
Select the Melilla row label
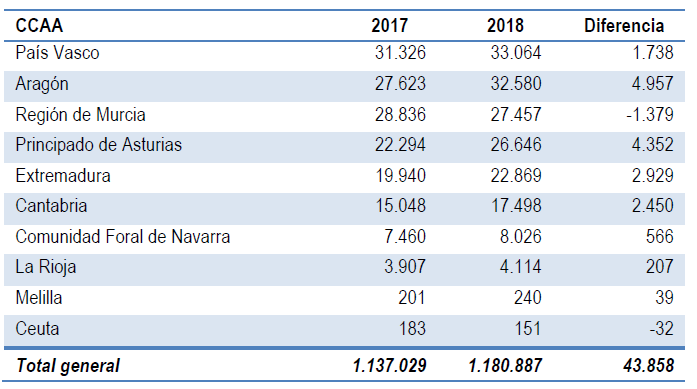(39, 298)
